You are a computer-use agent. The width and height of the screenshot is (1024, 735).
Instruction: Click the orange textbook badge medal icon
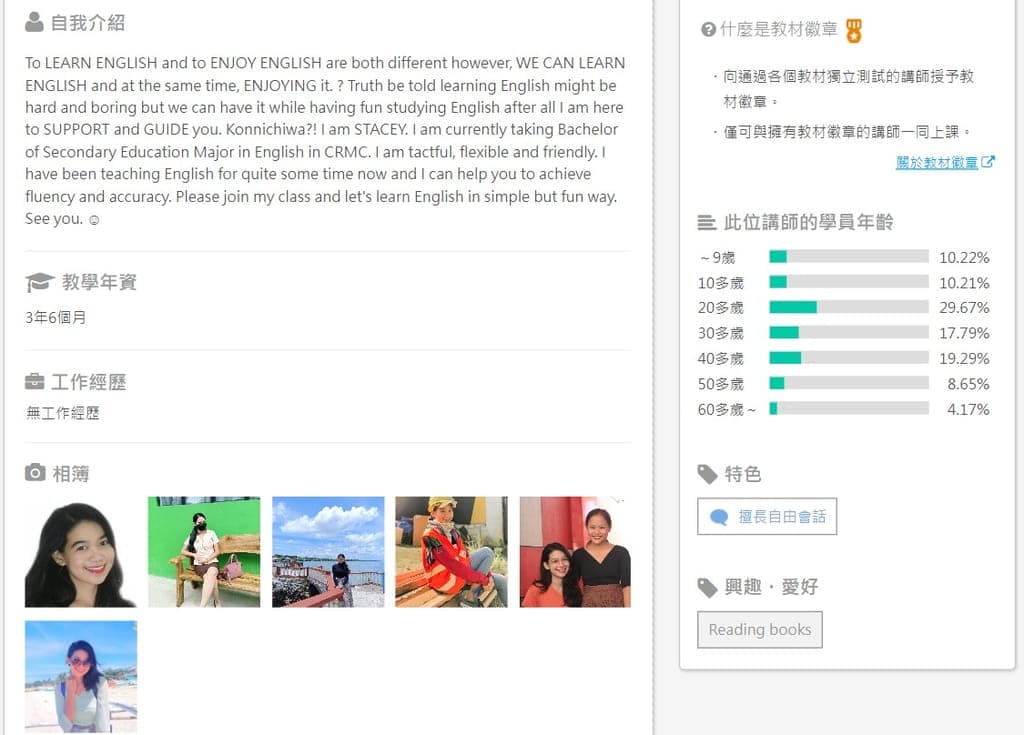[x=854, y=30]
